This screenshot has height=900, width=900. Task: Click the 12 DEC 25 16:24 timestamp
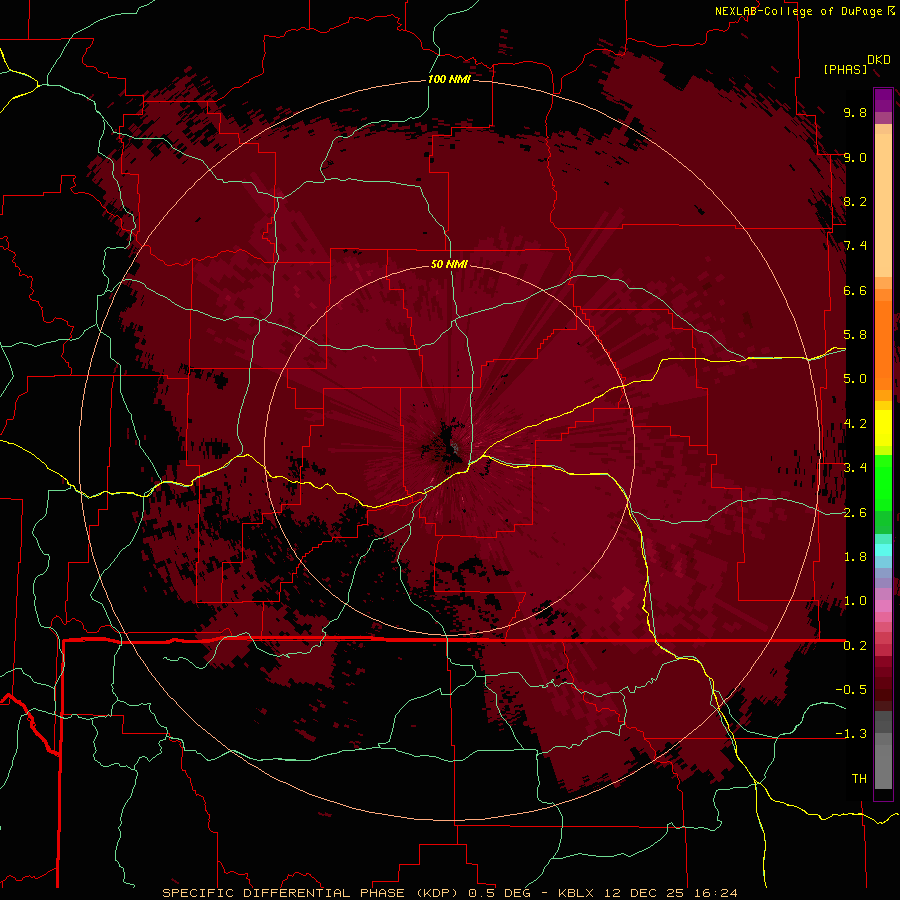[670, 893]
